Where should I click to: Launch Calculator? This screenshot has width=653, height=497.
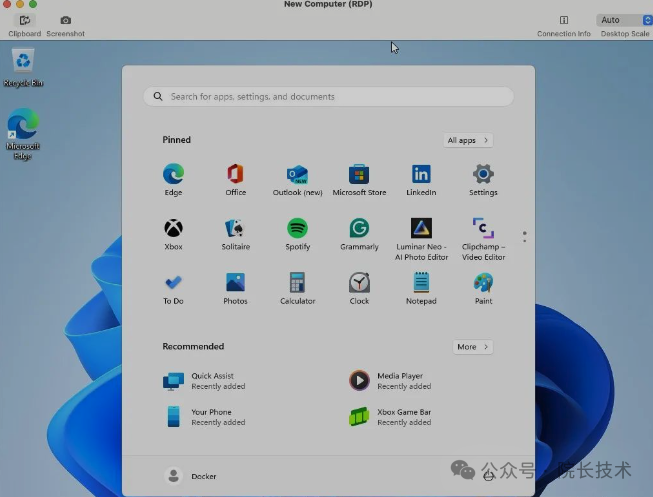pyautogui.click(x=297, y=288)
